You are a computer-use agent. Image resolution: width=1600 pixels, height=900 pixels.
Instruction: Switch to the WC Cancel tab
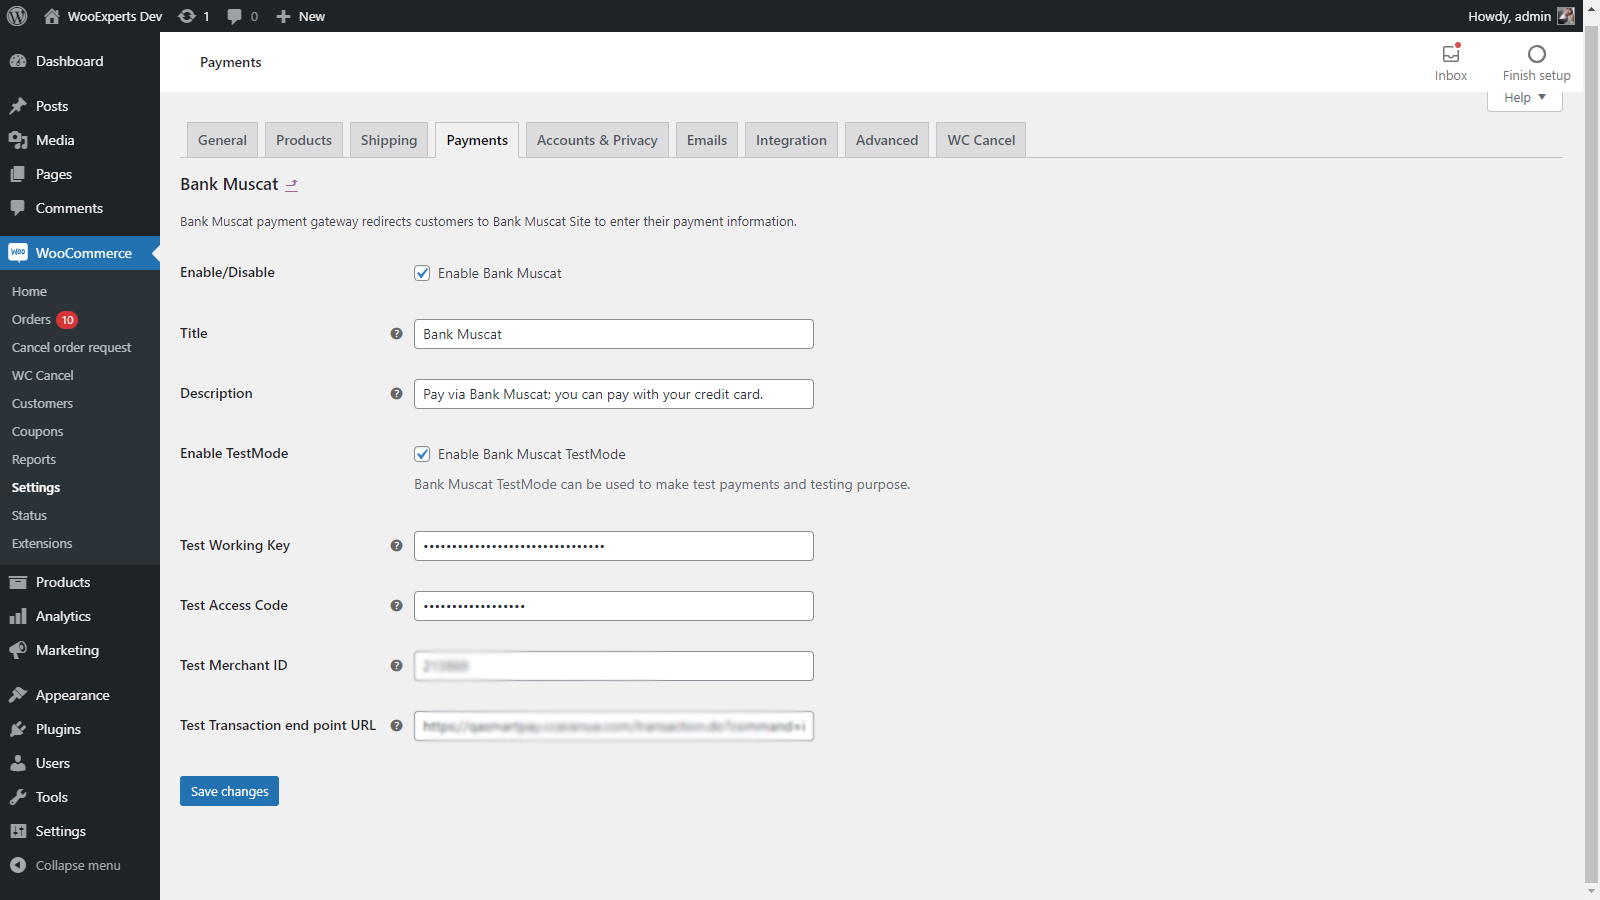(981, 140)
